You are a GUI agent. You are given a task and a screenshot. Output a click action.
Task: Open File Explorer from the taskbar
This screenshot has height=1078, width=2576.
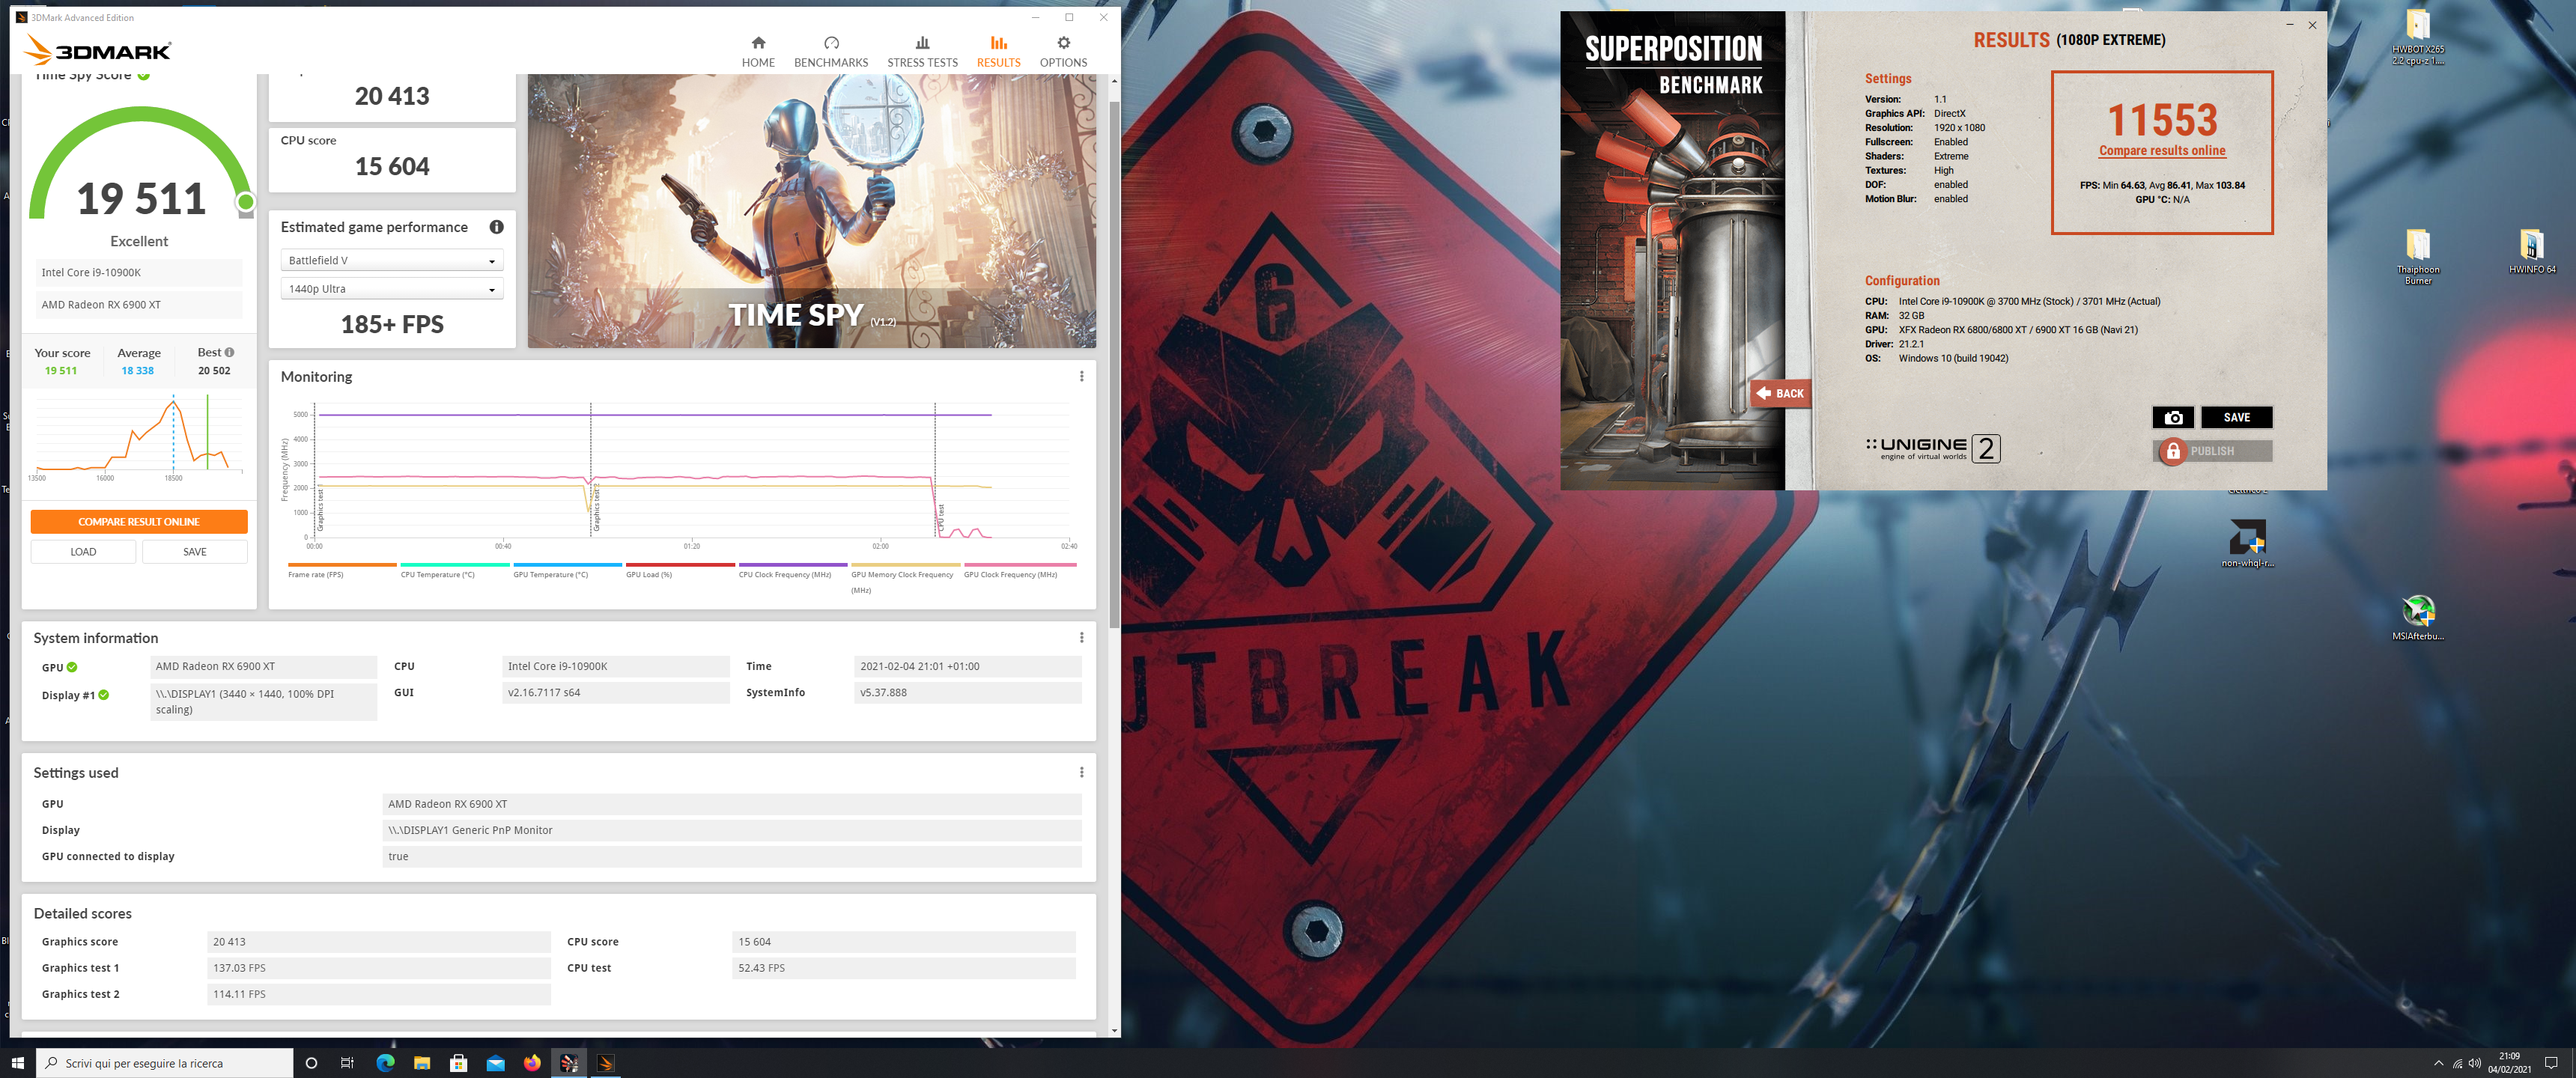pos(422,1063)
